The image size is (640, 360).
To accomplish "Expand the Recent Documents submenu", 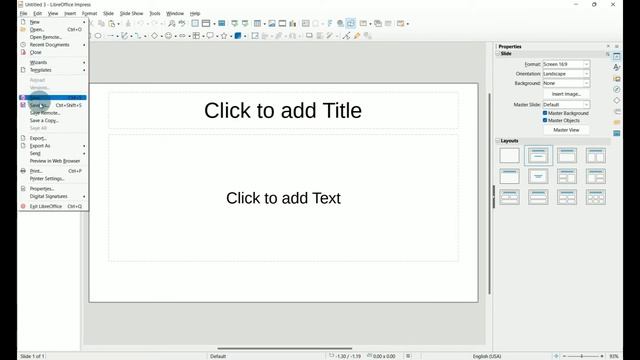I will 53,45.
